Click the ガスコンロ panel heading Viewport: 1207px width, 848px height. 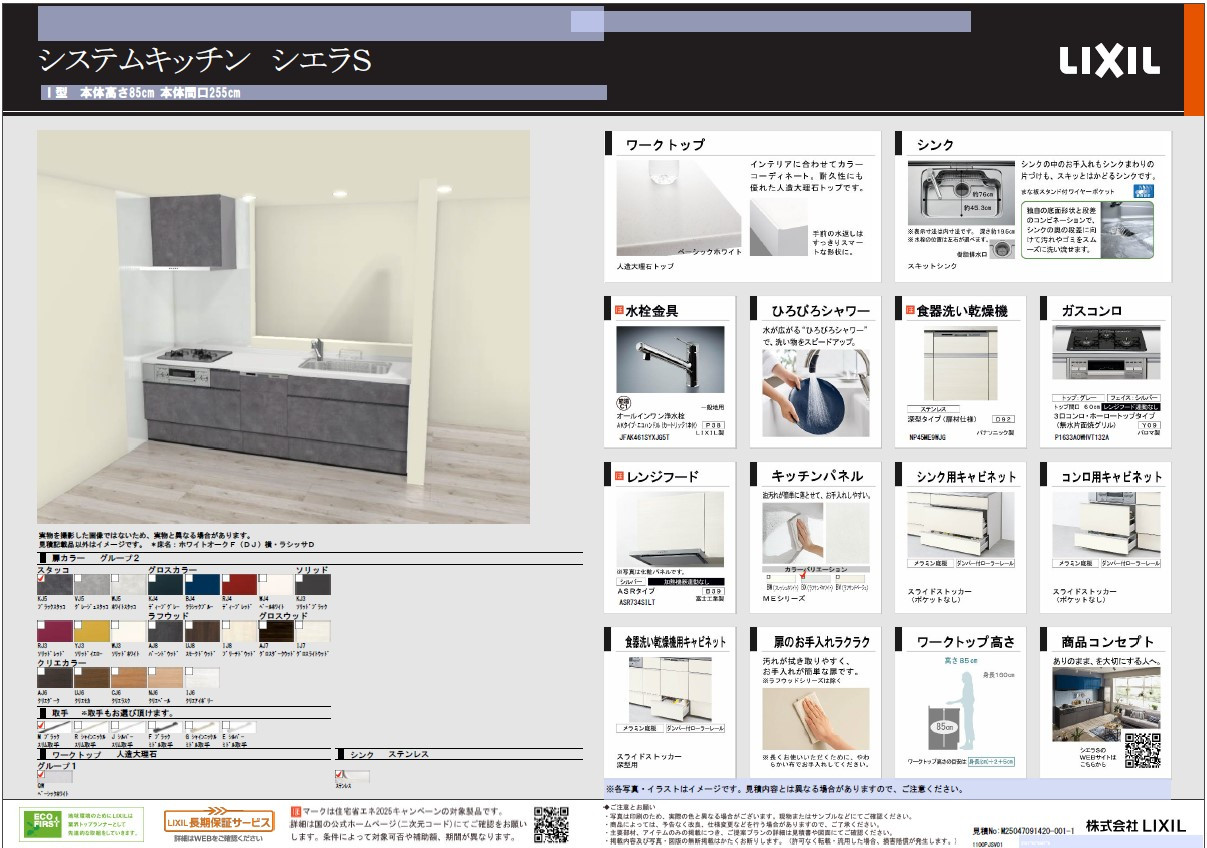point(1091,311)
